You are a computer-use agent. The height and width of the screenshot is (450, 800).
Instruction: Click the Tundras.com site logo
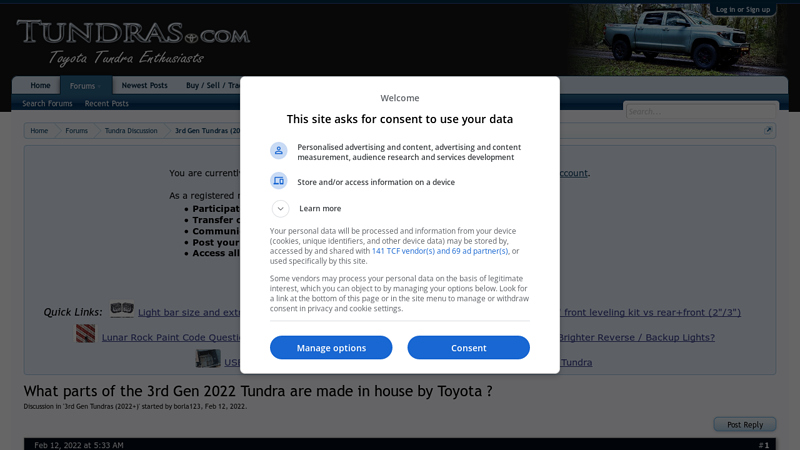click(x=133, y=40)
